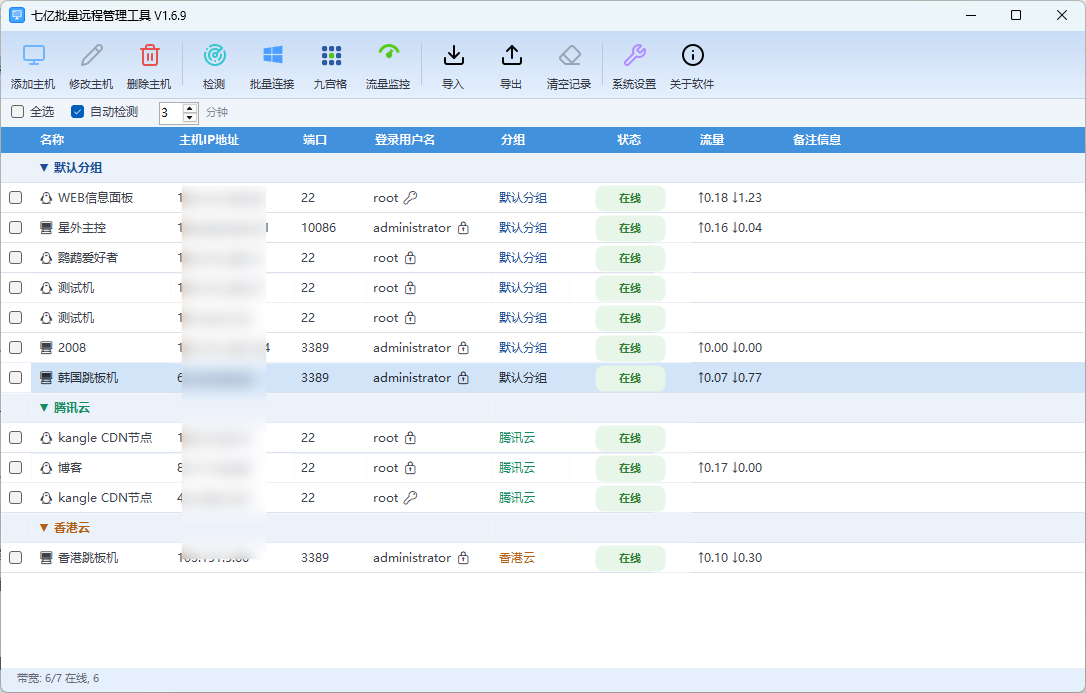
Task: Tick the checkbox for 星外主控 host
Action: click(15, 228)
